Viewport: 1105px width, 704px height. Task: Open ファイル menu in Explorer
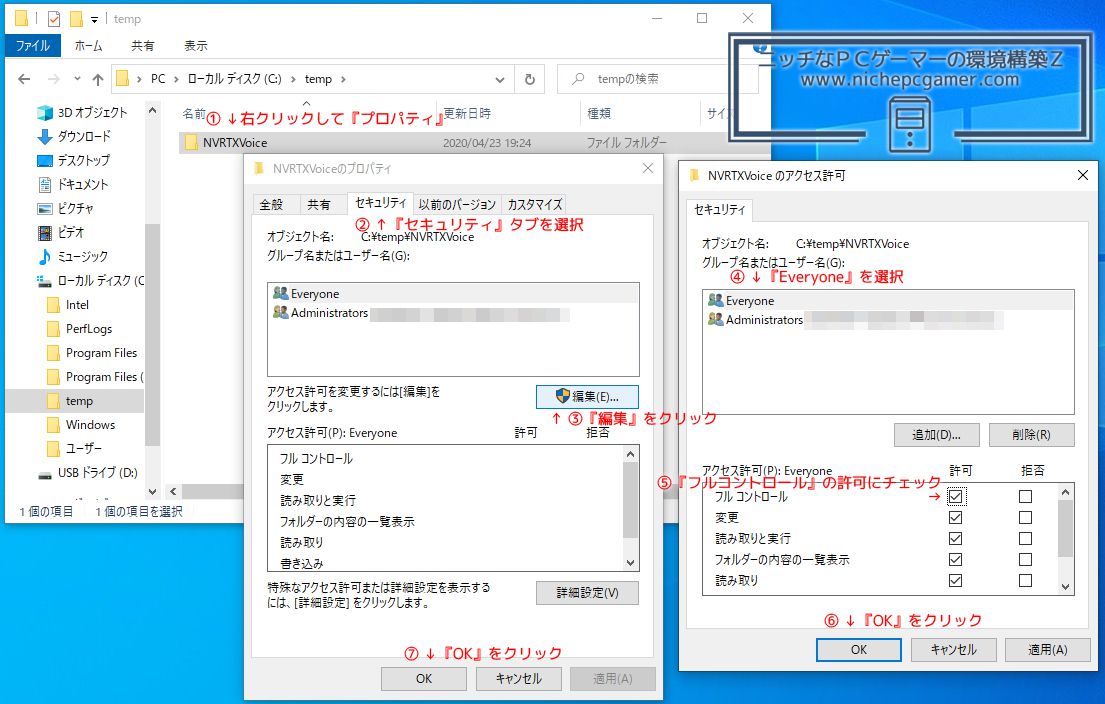click(32, 46)
